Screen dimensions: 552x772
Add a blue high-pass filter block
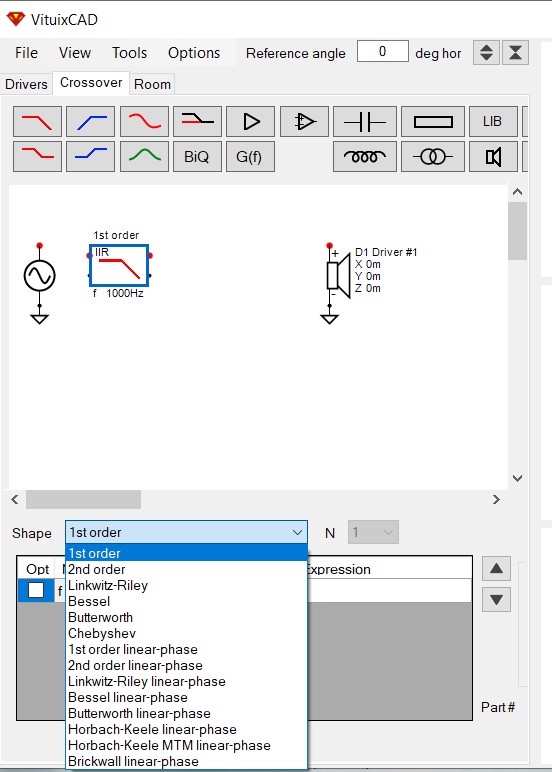point(91,121)
